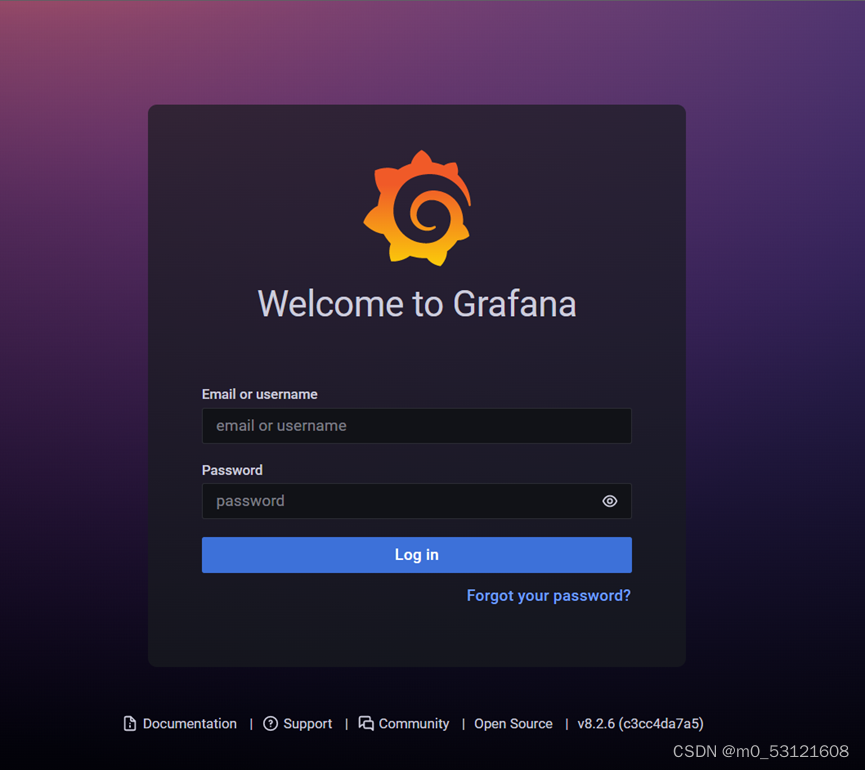
Task: Click the Log in button
Action: tap(417, 555)
